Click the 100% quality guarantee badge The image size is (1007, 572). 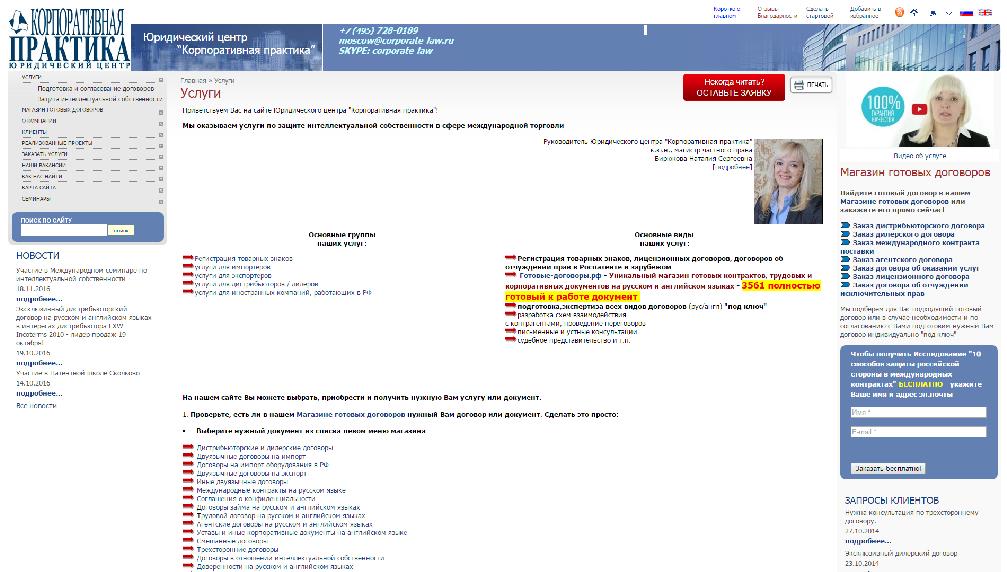tap(882, 108)
